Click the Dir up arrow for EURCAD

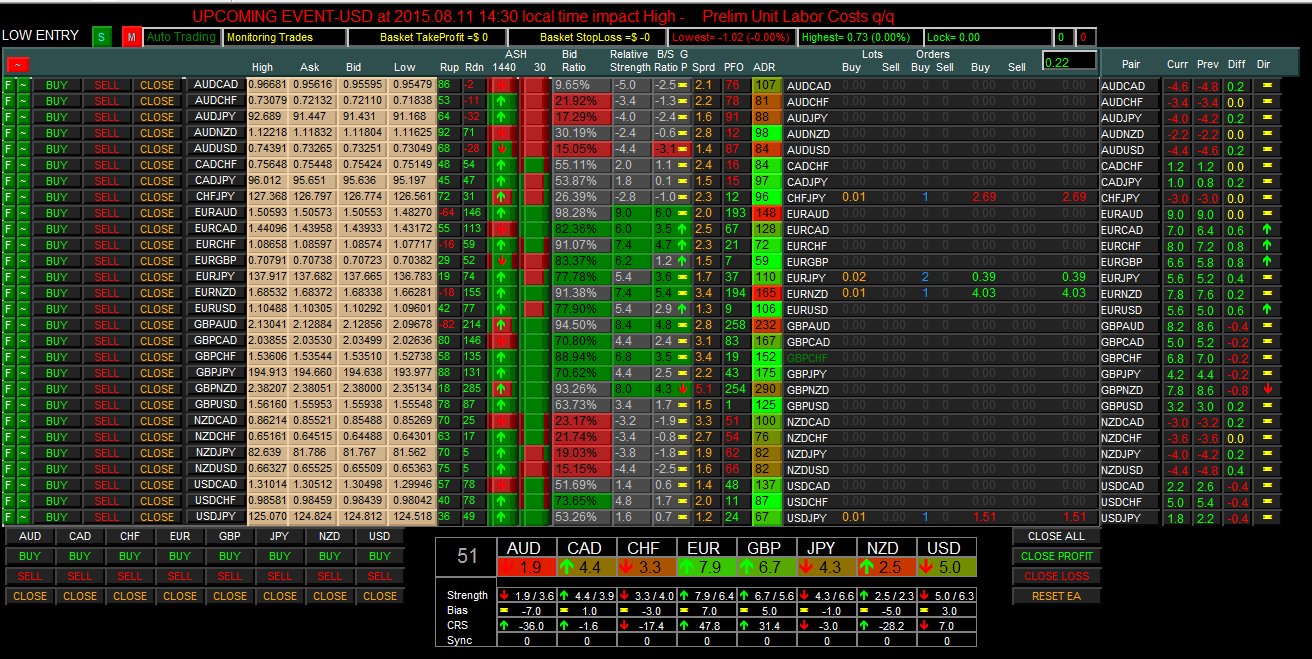tap(1267, 230)
